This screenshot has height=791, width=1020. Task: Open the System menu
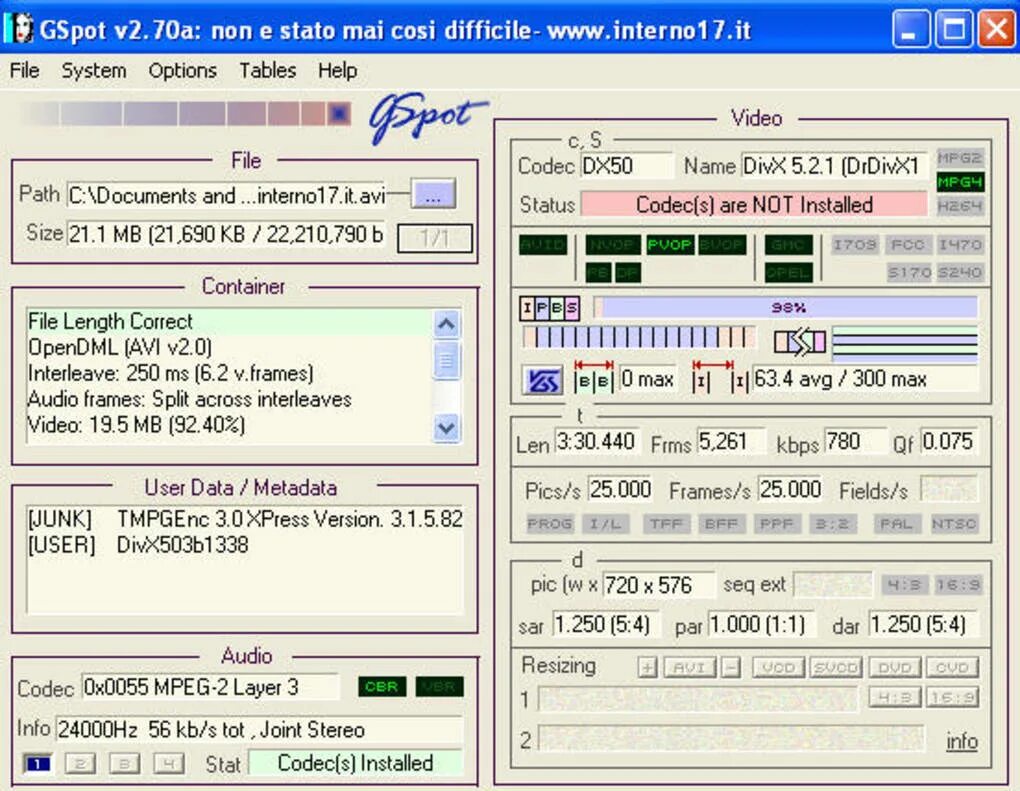94,70
